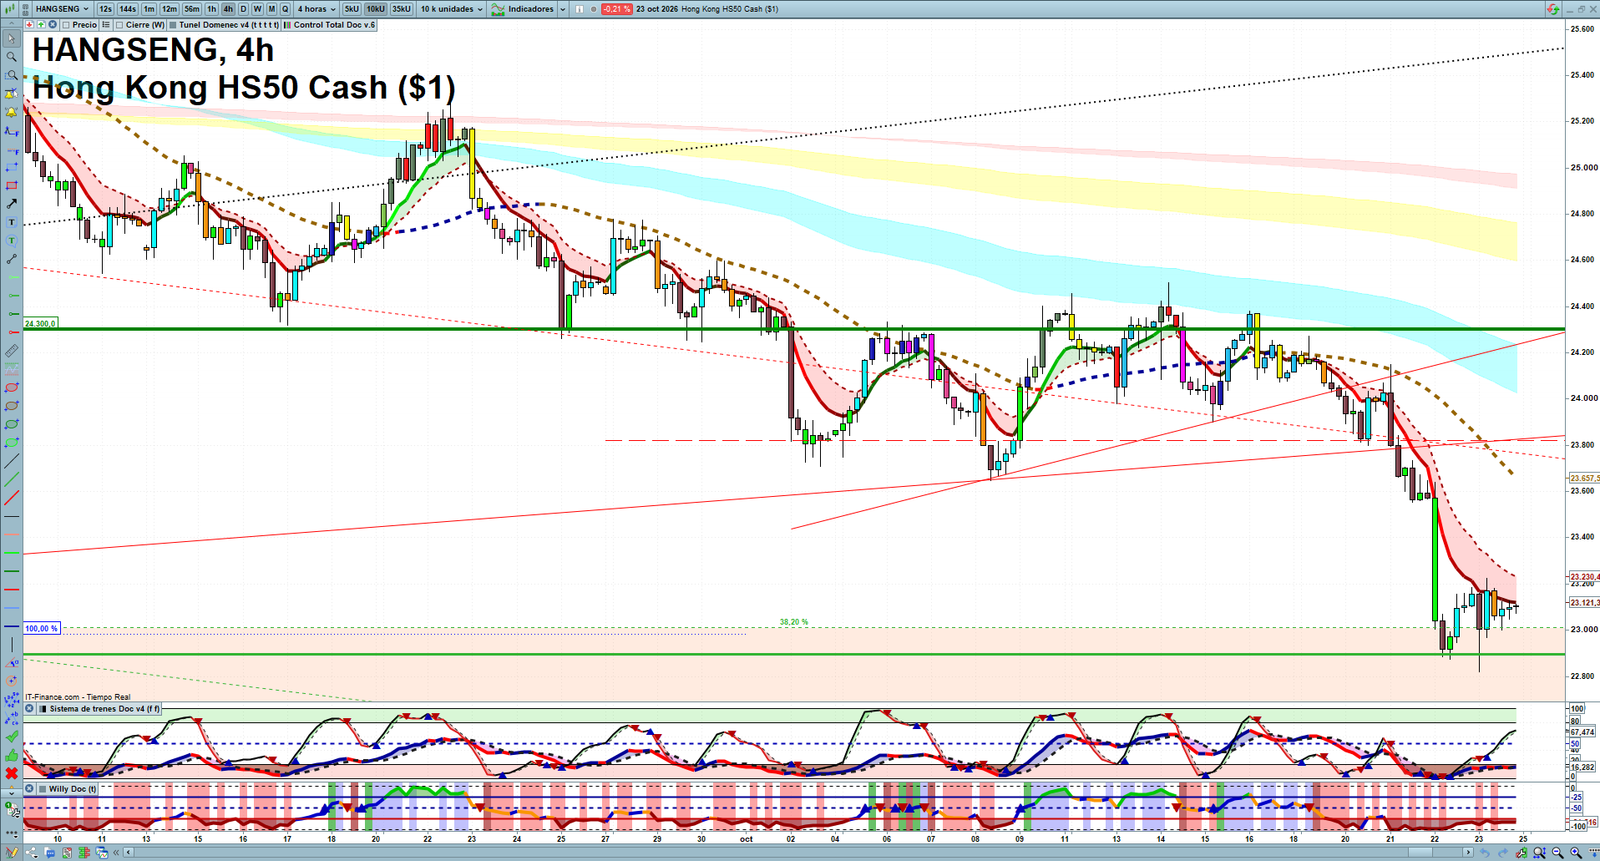Screen dimensions: 1600x861
Task: Select the arrow pointer tool
Action: click(x=11, y=39)
